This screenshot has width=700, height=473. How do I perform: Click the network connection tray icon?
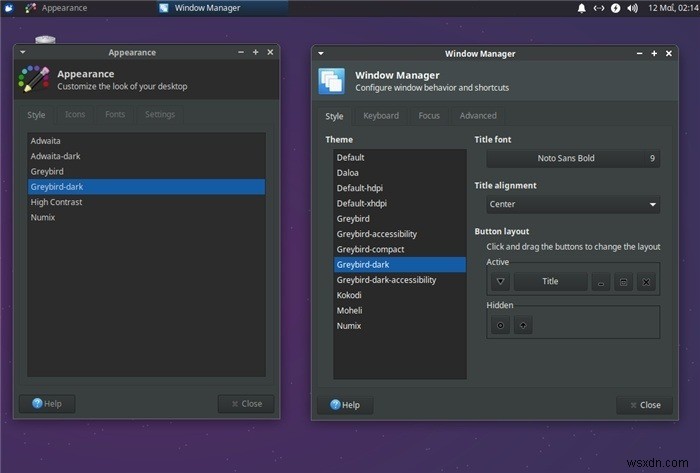point(599,8)
